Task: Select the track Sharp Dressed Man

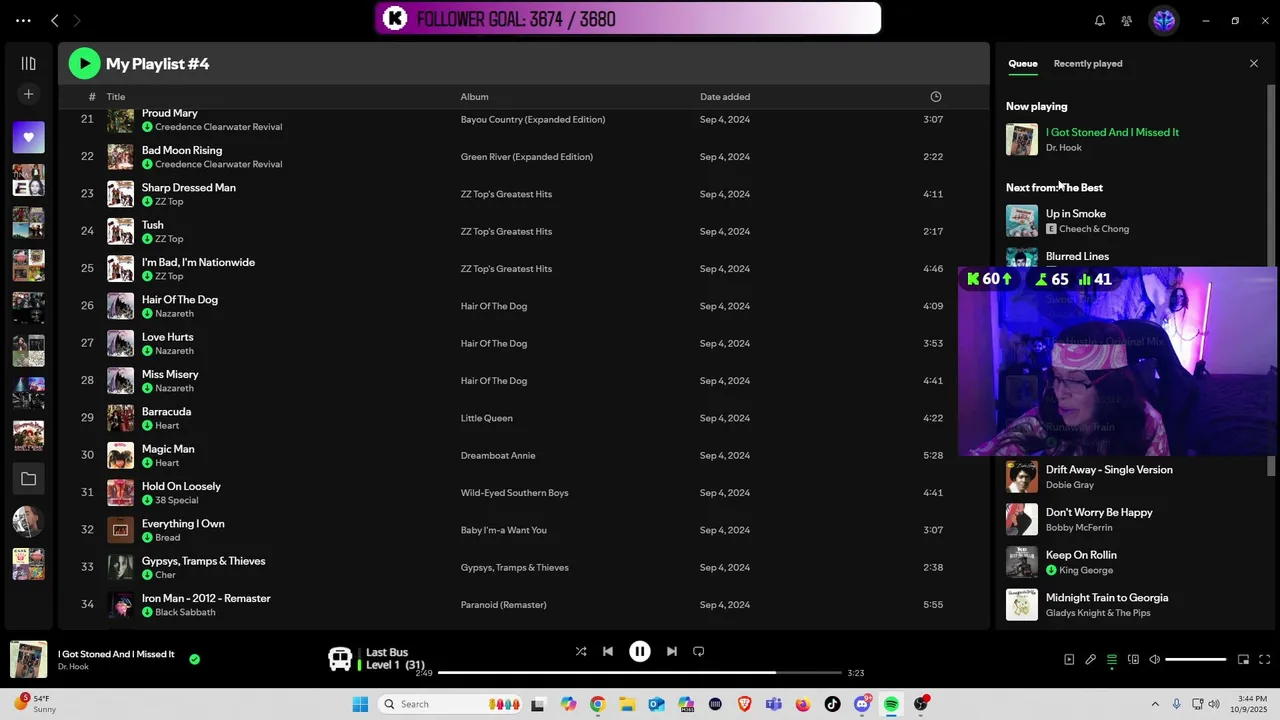Action: (x=189, y=187)
